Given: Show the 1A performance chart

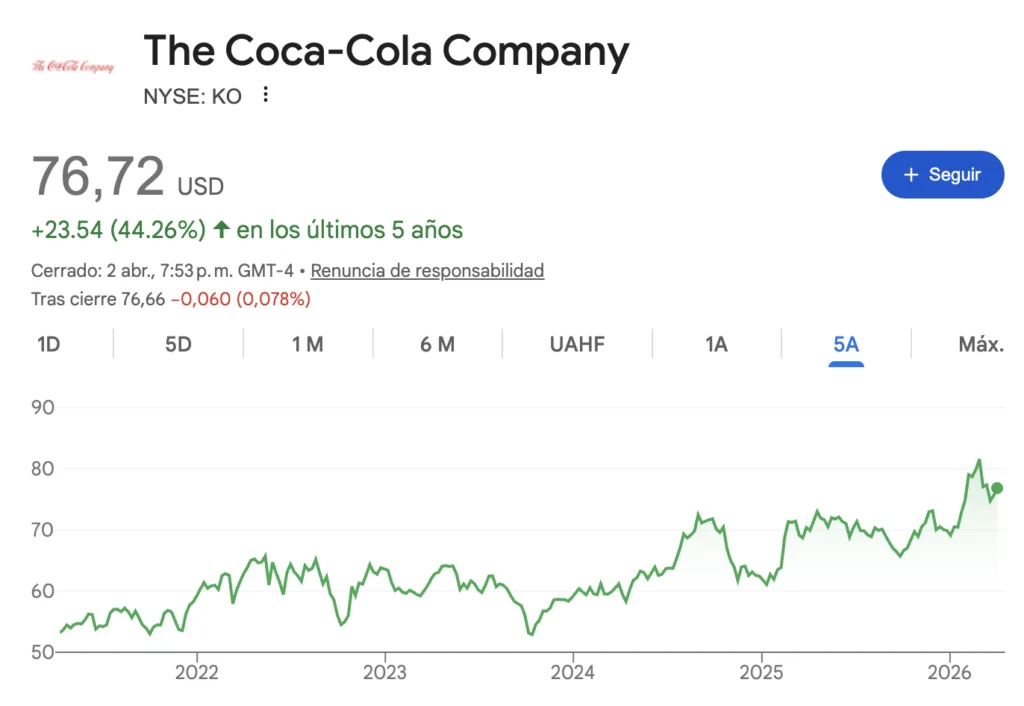Looking at the screenshot, I should (716, 344).
